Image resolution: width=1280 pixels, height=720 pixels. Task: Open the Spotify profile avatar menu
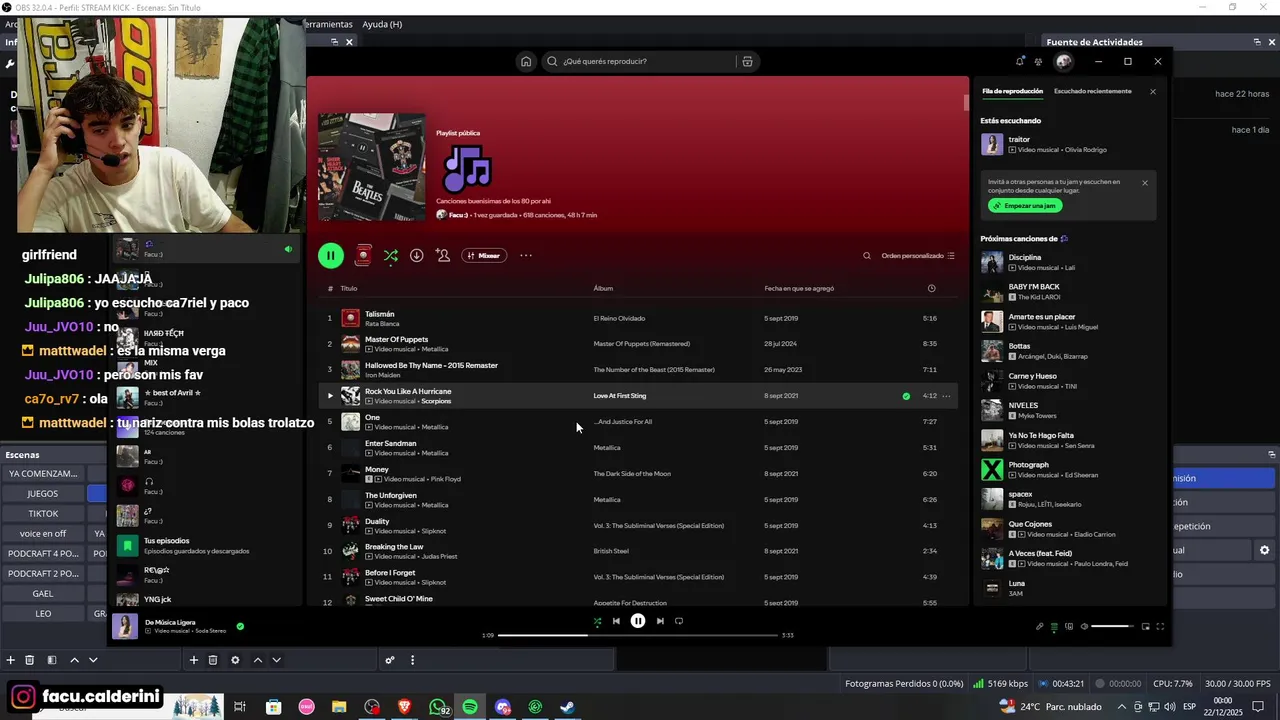tap(1063, 61)
